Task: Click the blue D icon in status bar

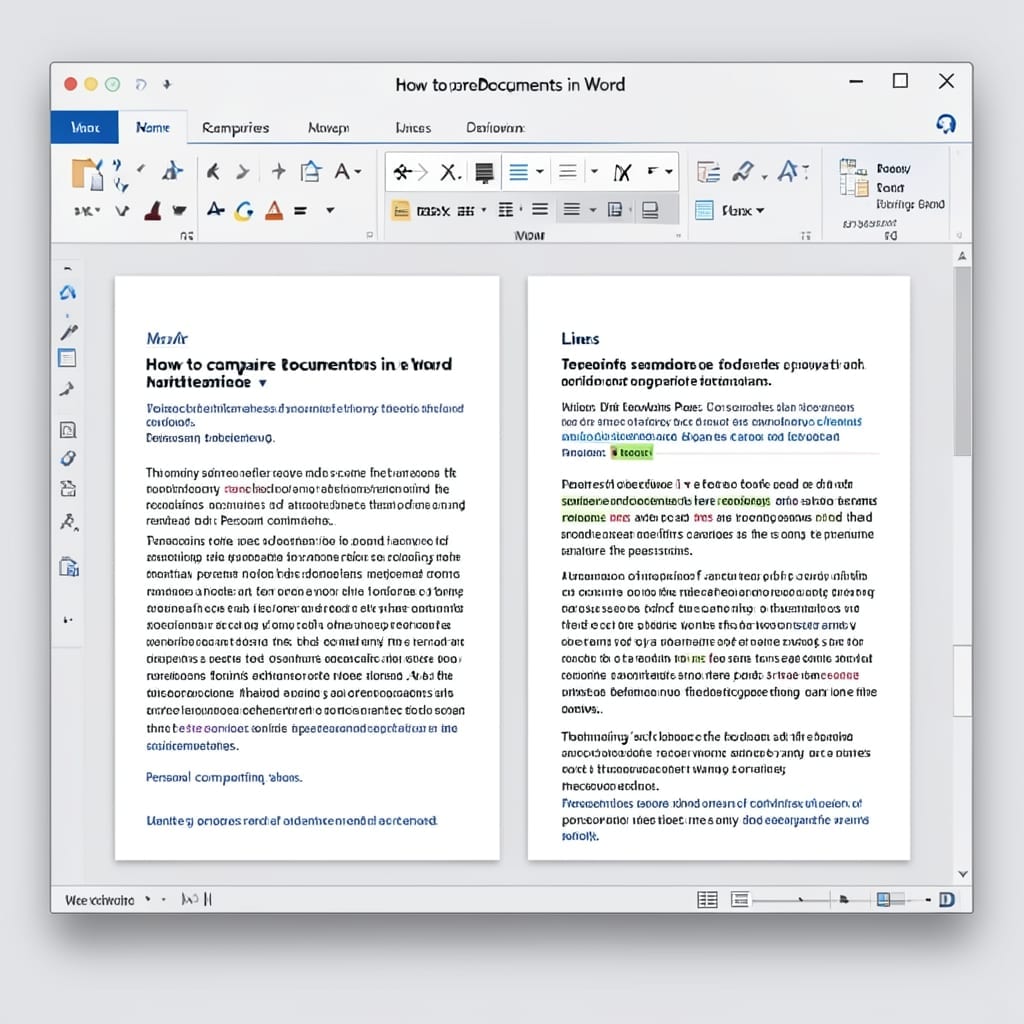Action: [x=947, y=900]
